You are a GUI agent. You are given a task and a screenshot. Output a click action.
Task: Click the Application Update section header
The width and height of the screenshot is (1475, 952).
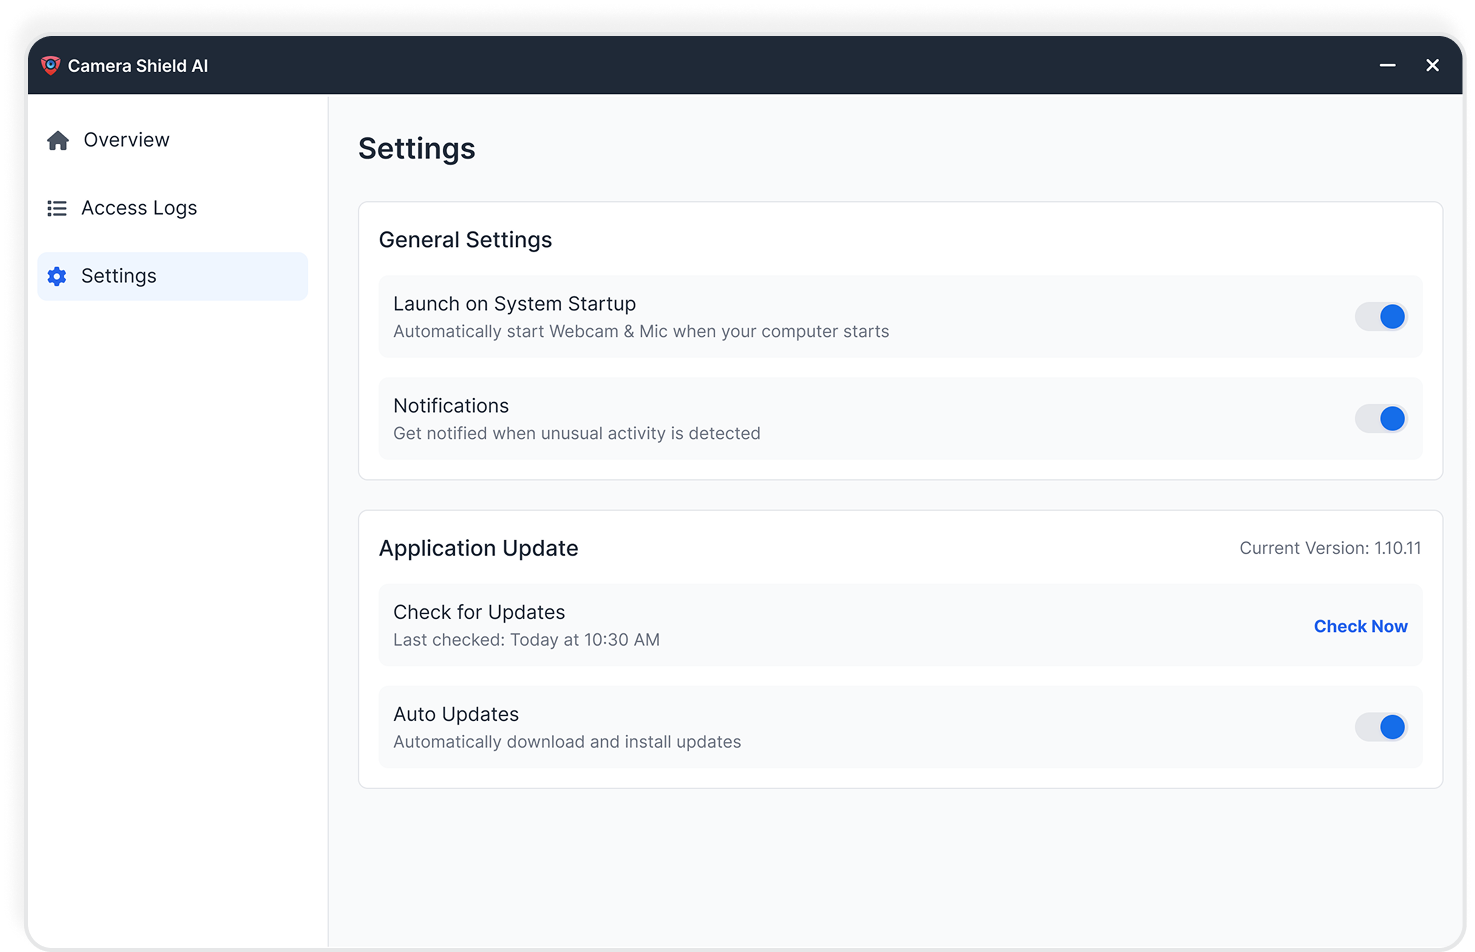point(478,548)
